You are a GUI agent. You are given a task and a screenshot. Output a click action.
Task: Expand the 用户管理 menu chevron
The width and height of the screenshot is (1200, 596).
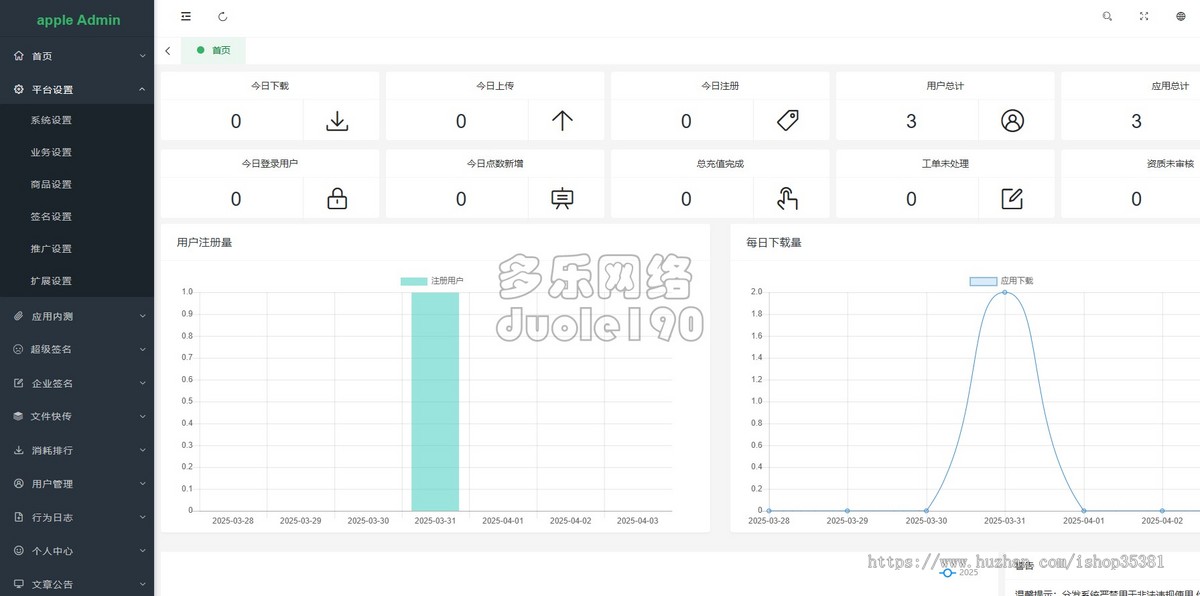coord(142,483)
